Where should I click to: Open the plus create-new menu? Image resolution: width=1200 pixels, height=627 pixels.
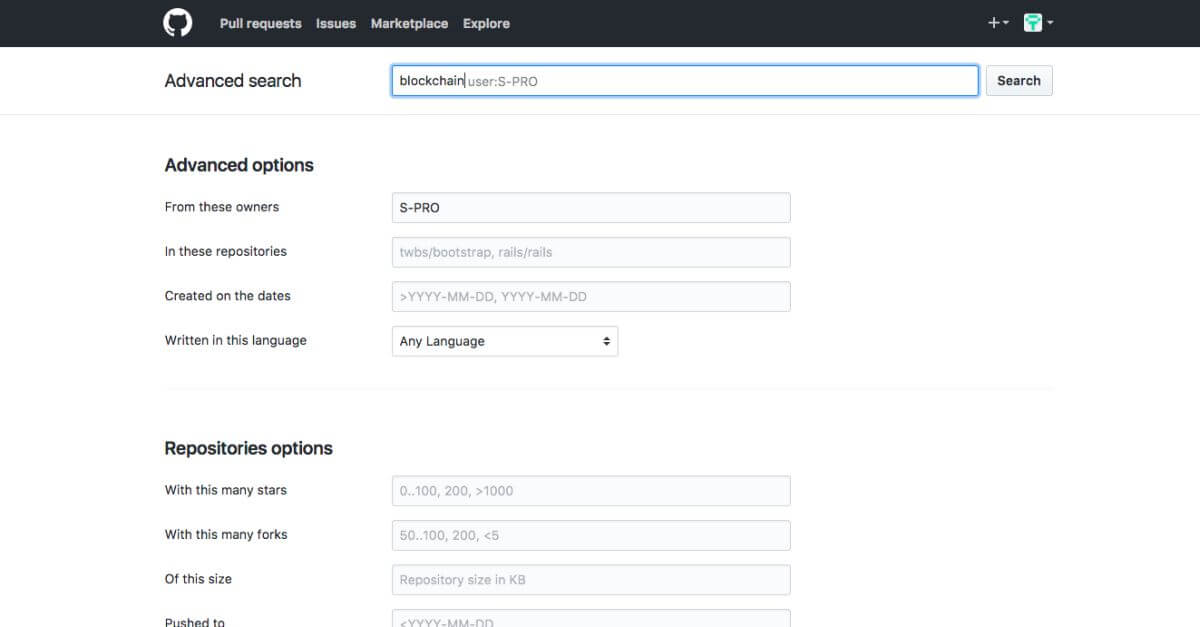click(x=997, y=23)
